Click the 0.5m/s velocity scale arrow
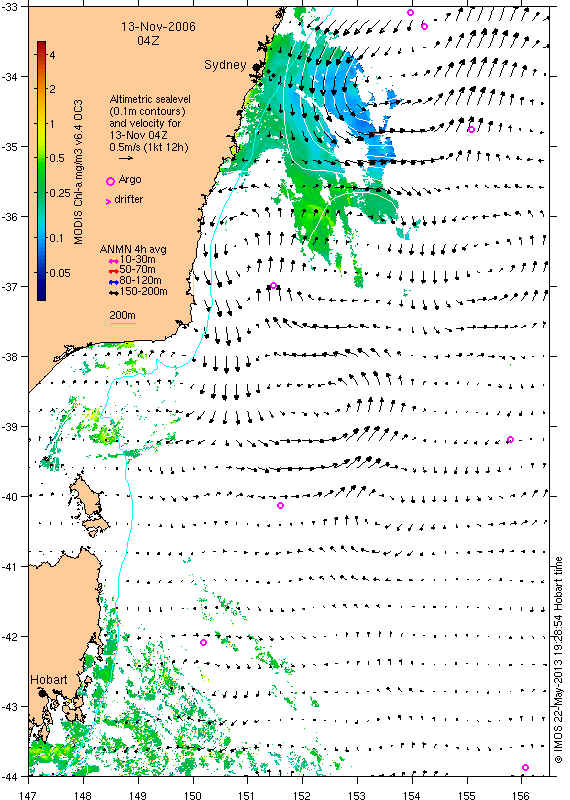Image resolution: width=570 pixels, height=800 pixels. [x=126, y=158]
